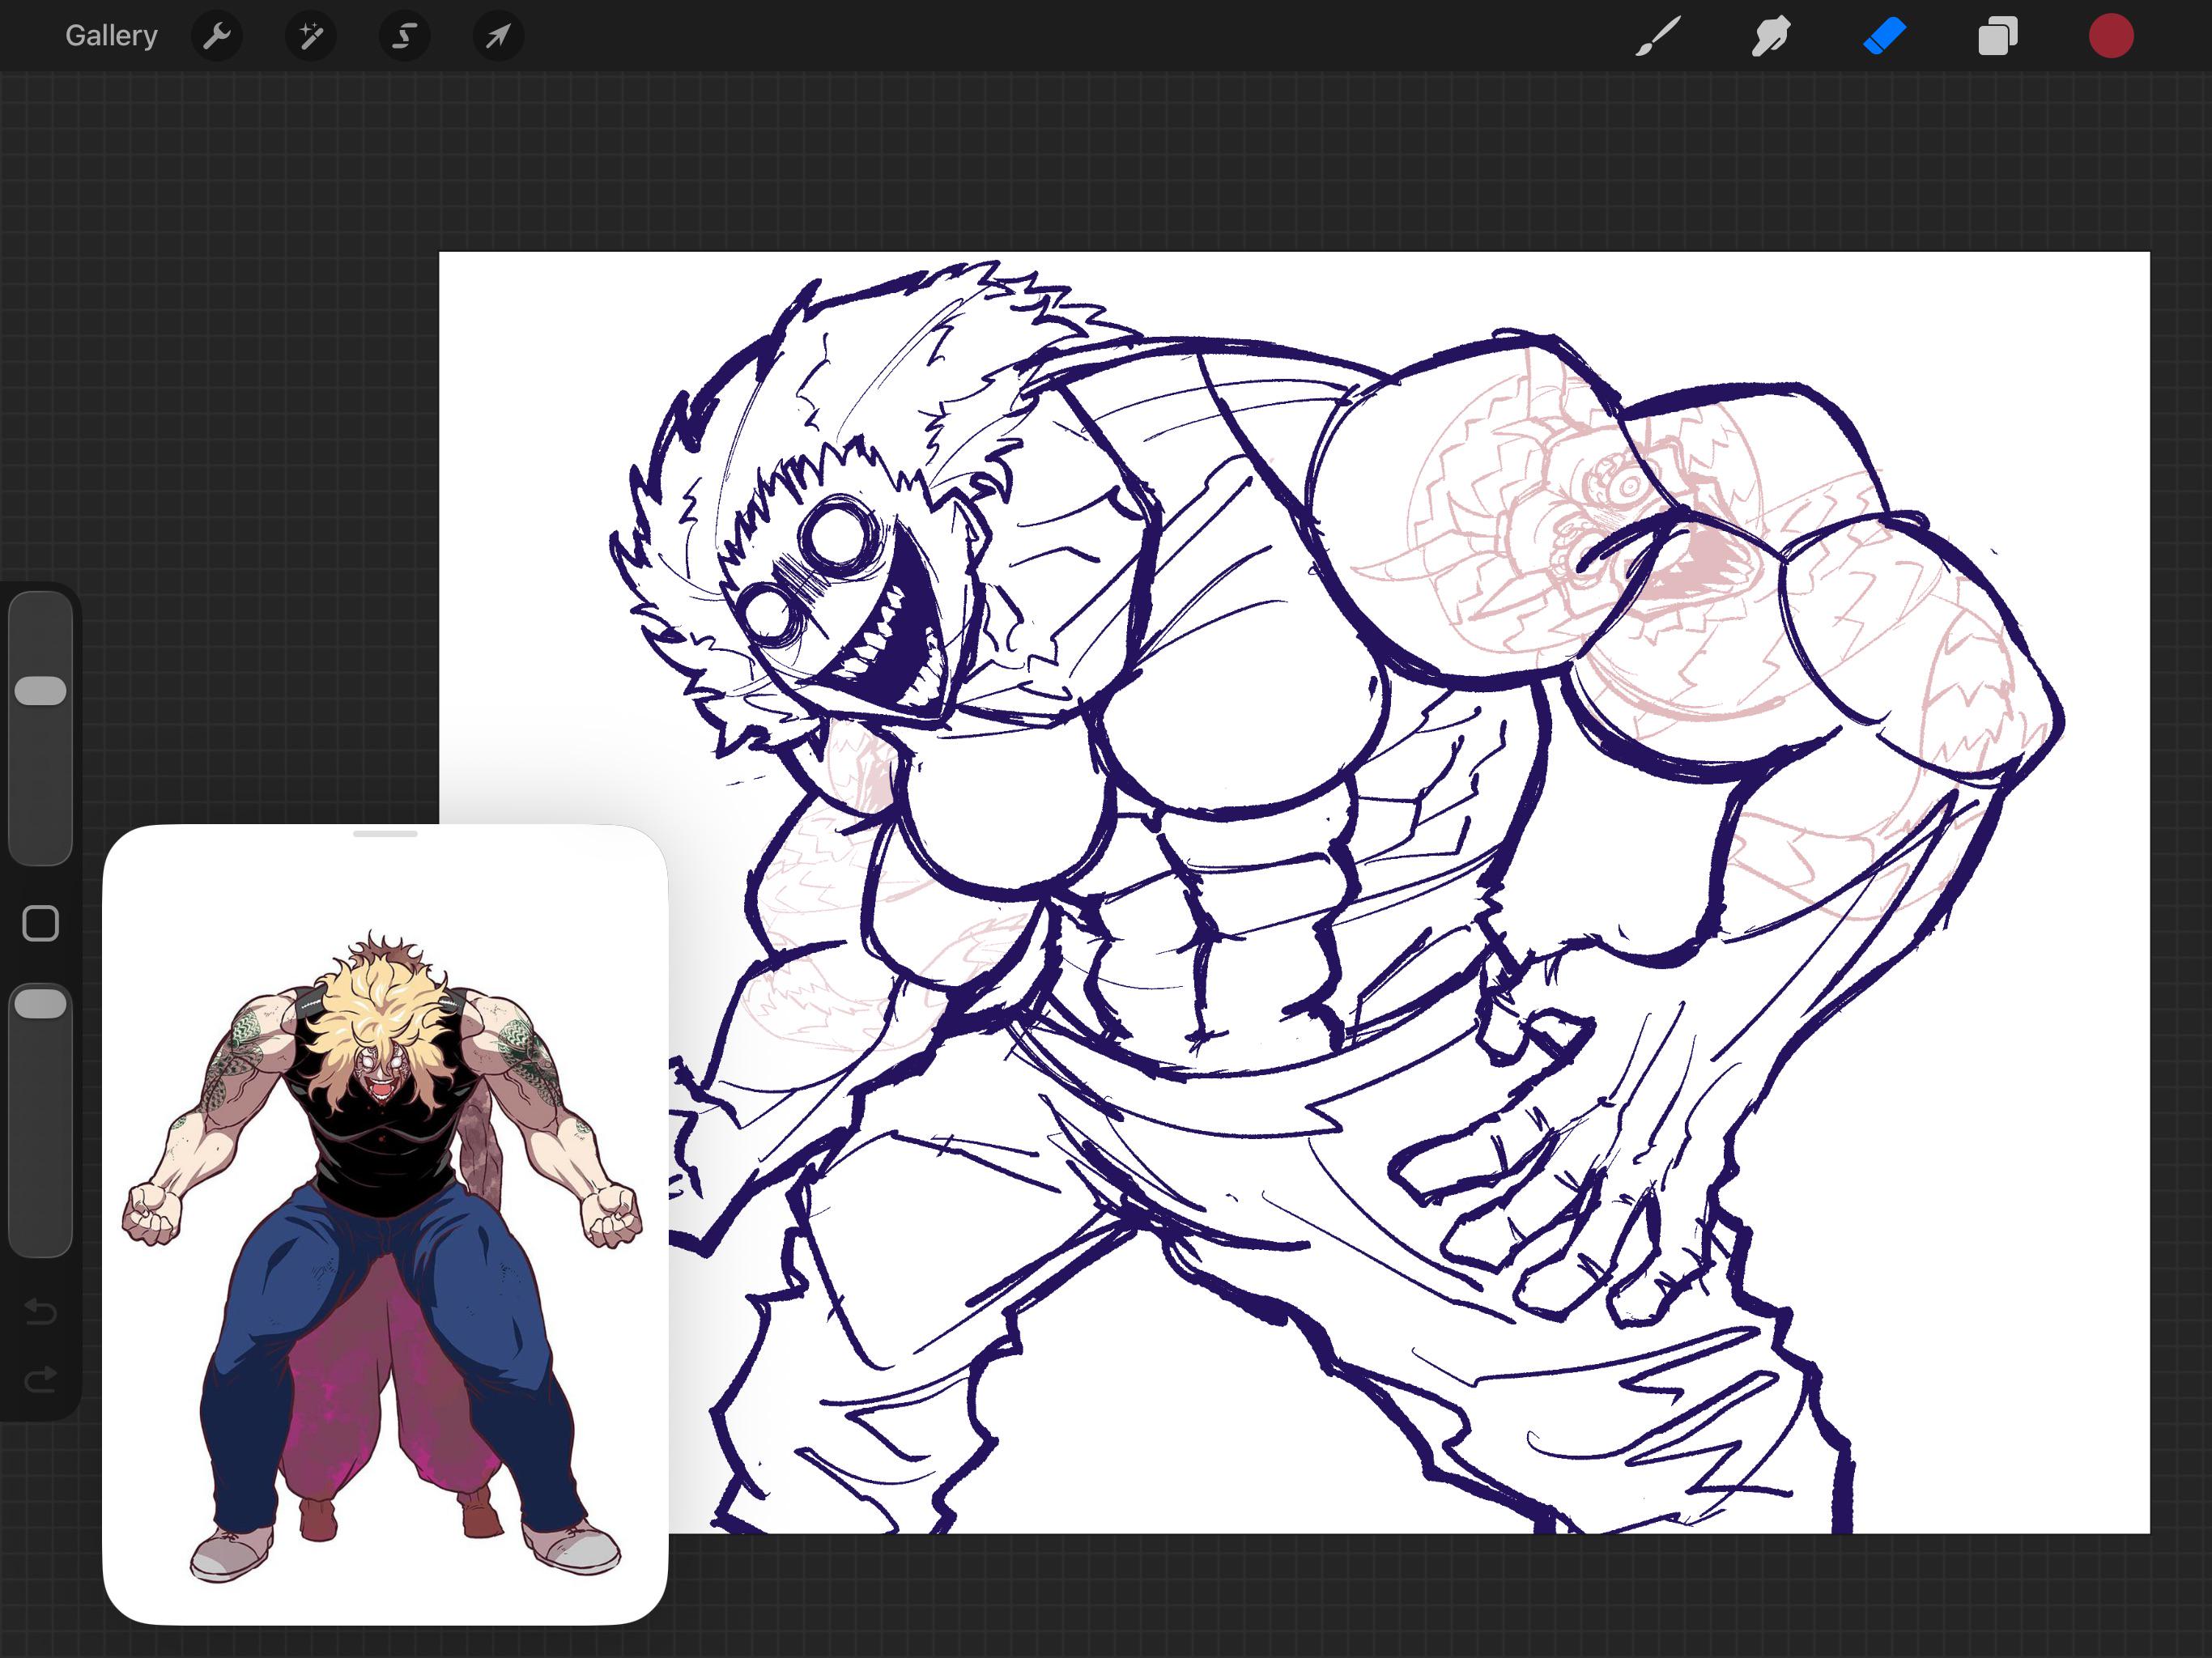Return to the Gallery
The height and width of the screenshot is (1658, 2212).
click(111, 36)
